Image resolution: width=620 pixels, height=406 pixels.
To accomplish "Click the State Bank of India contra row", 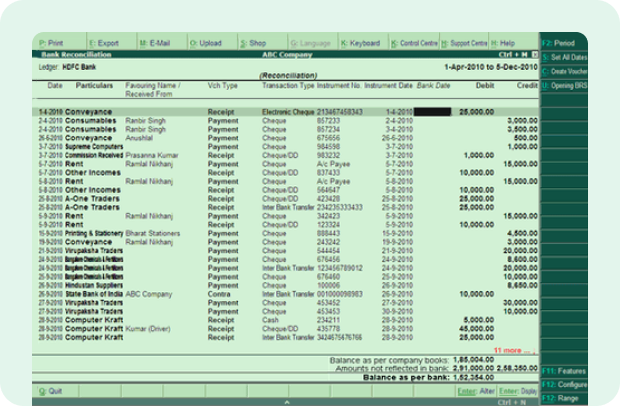I will (285, 294).
